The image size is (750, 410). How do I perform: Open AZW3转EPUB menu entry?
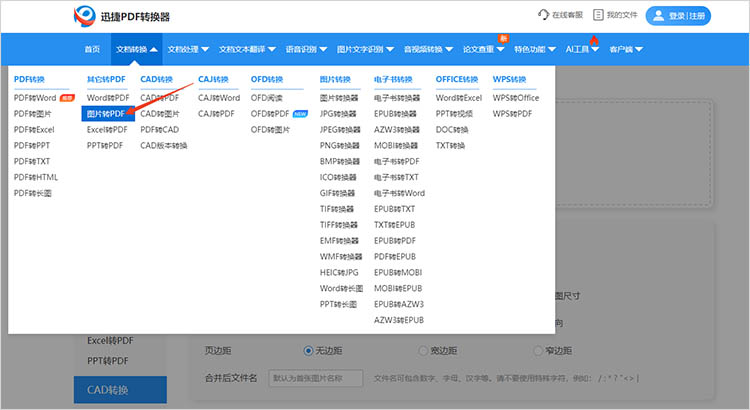(x=399, y=320)
